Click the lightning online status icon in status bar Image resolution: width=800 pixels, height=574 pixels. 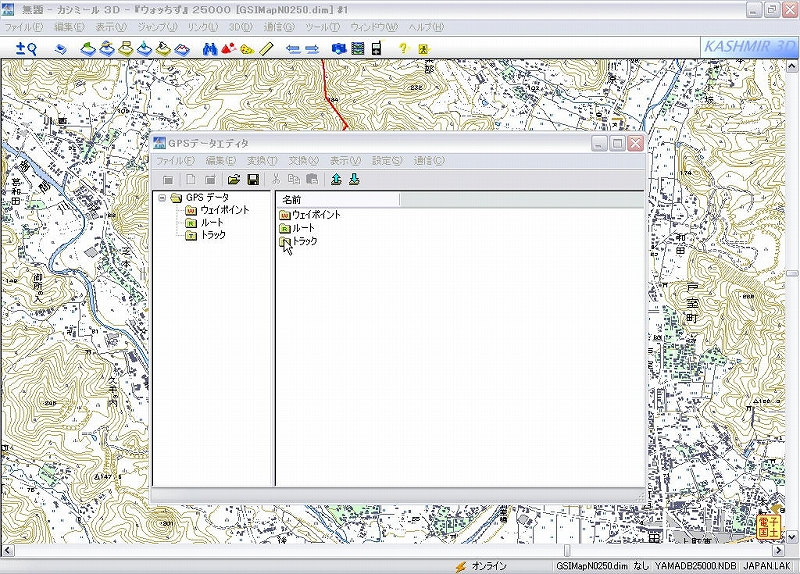click(461, 566)
